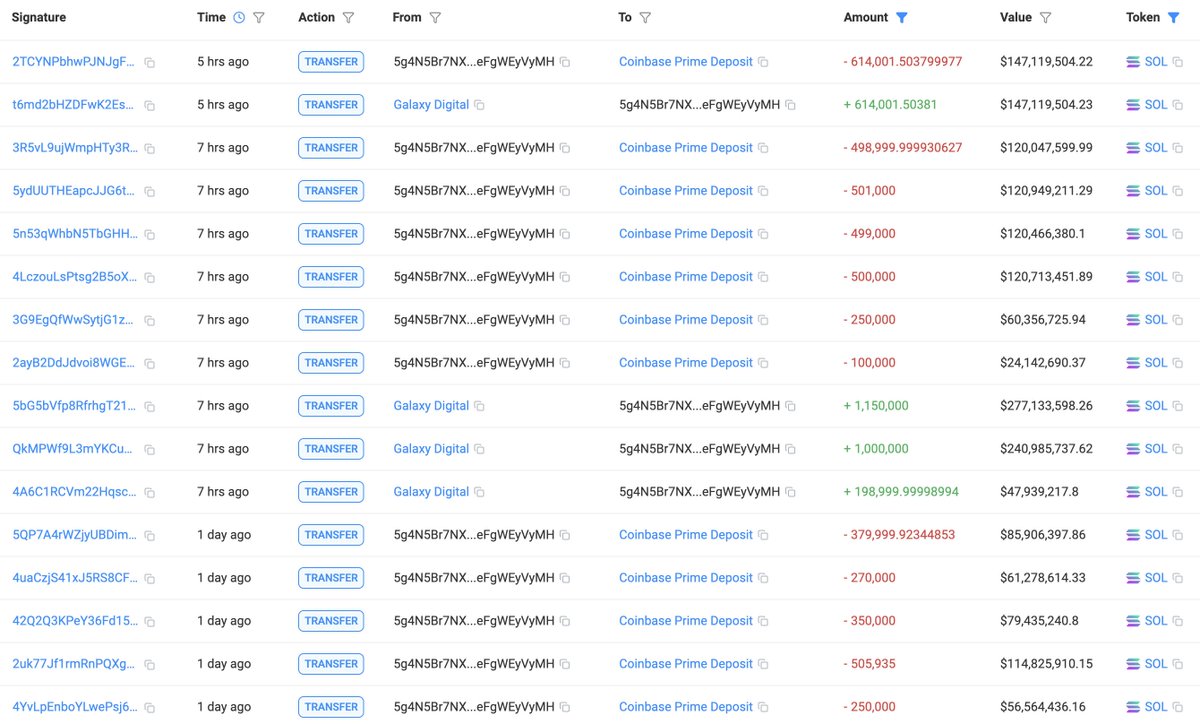The height and width of the screenshot is (724, 1200).
Task: Copy Coinbase Prime Deposit address in 2TCYNPbhwPJNJgF row
Action: (763, 62)
